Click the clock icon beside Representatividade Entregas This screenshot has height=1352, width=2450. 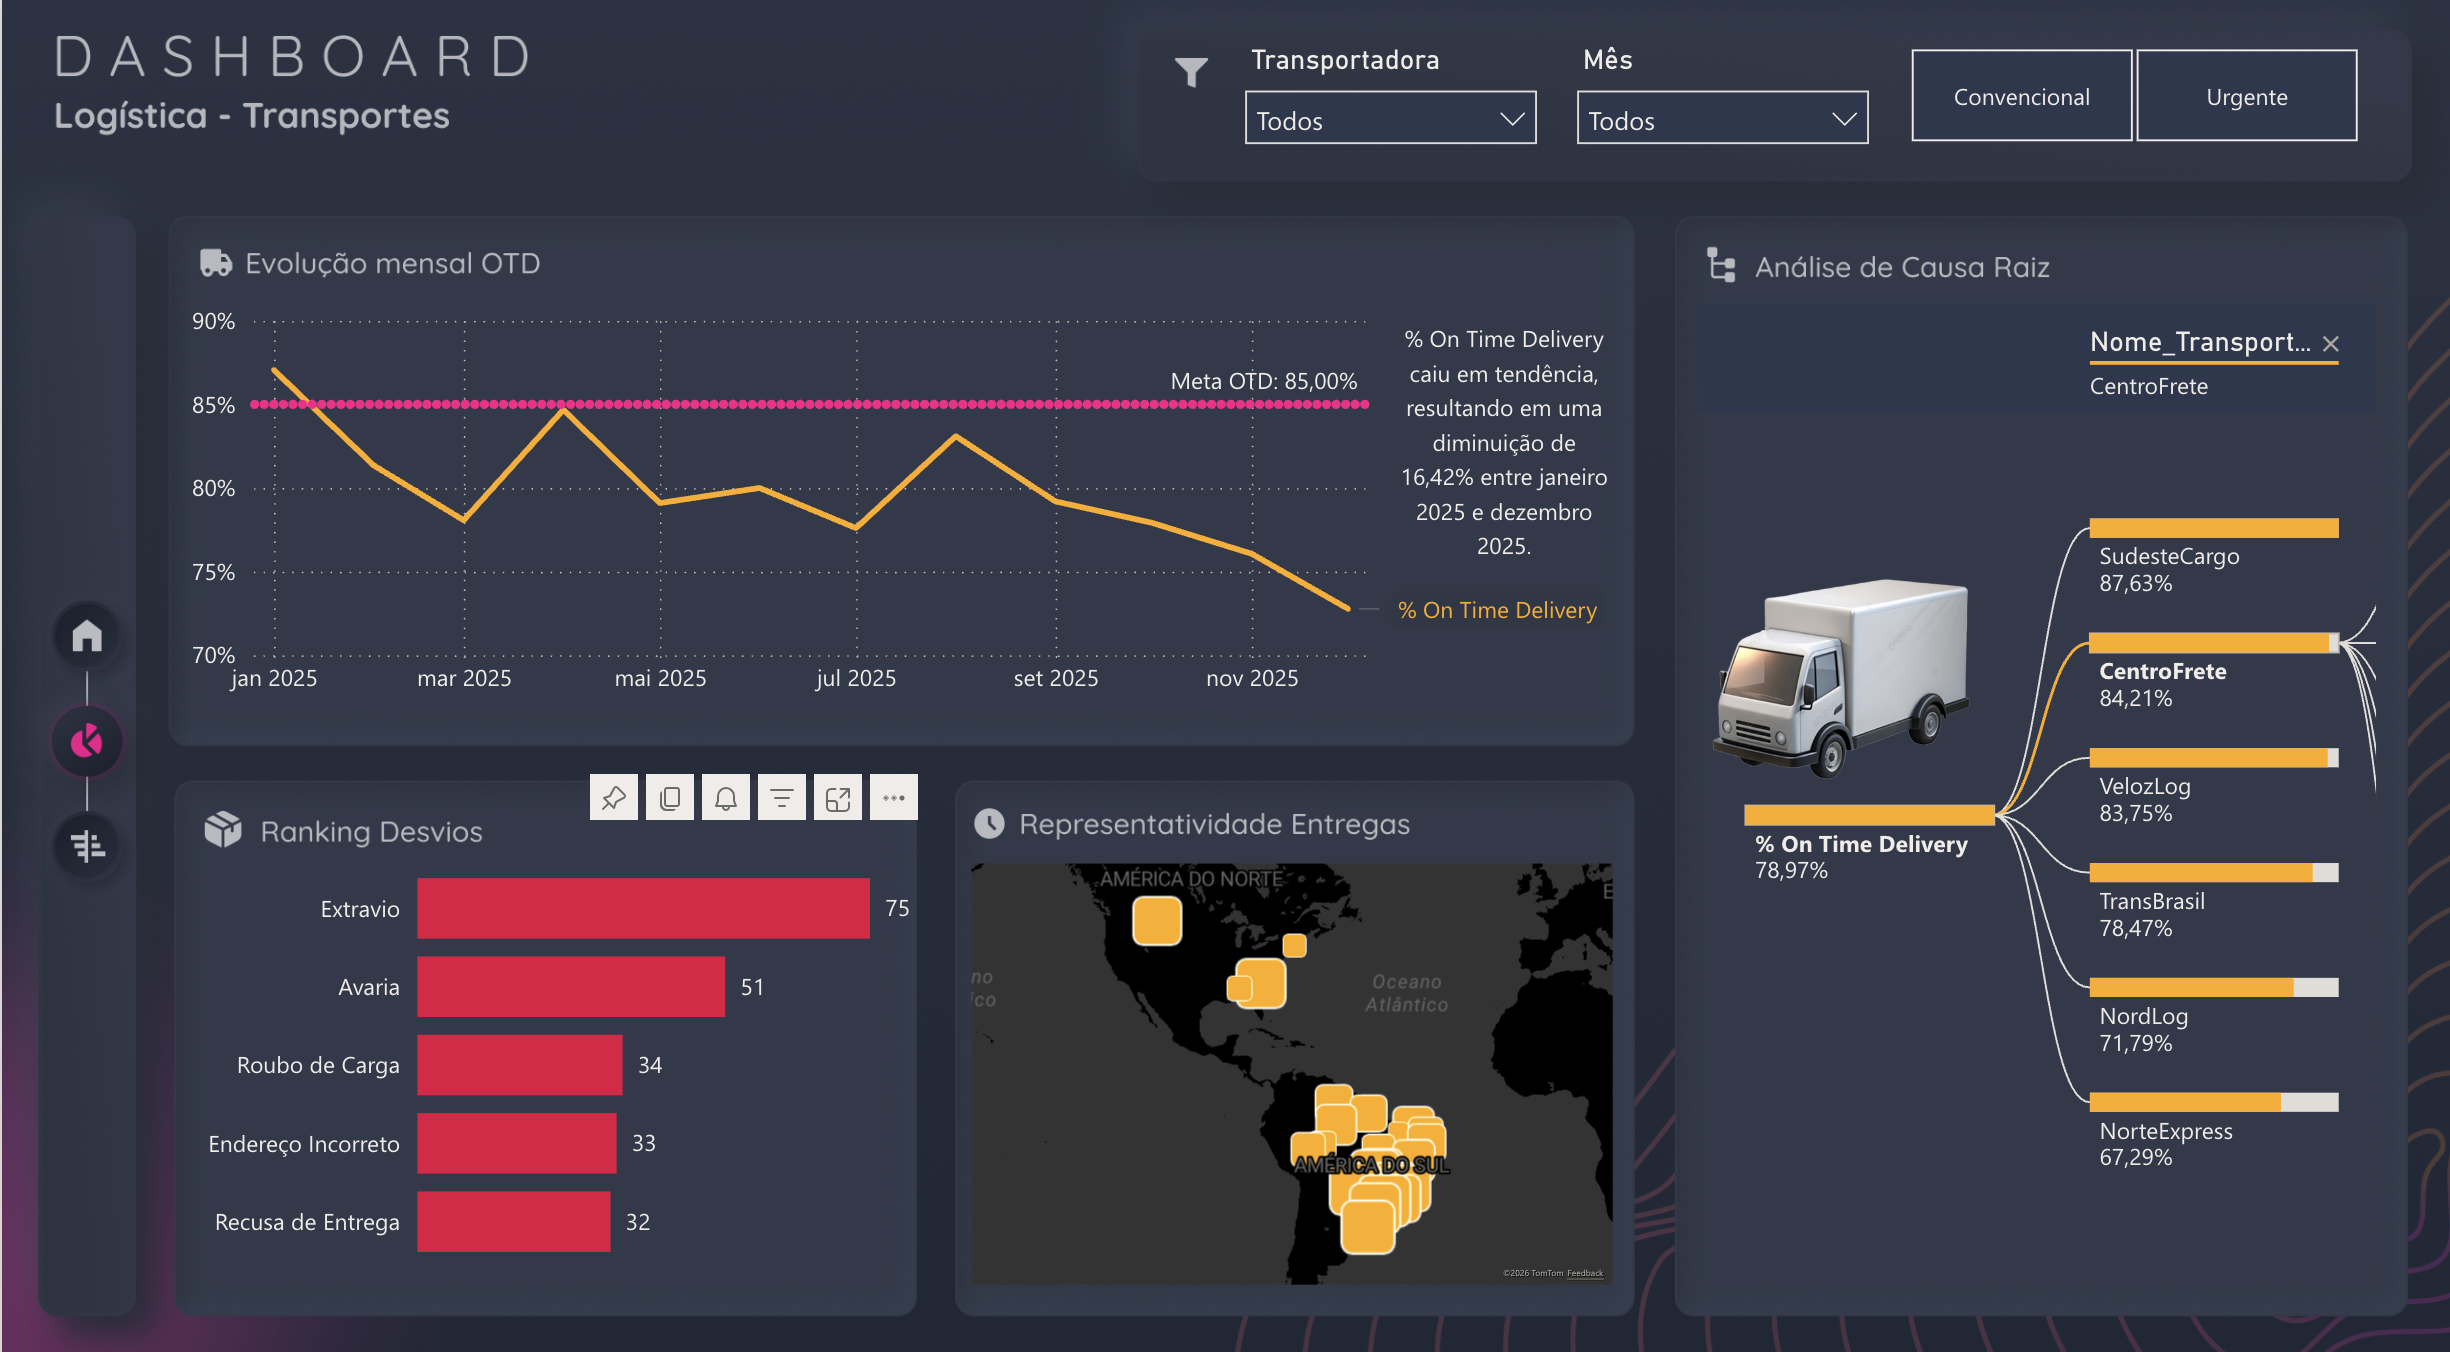point(989,824)
